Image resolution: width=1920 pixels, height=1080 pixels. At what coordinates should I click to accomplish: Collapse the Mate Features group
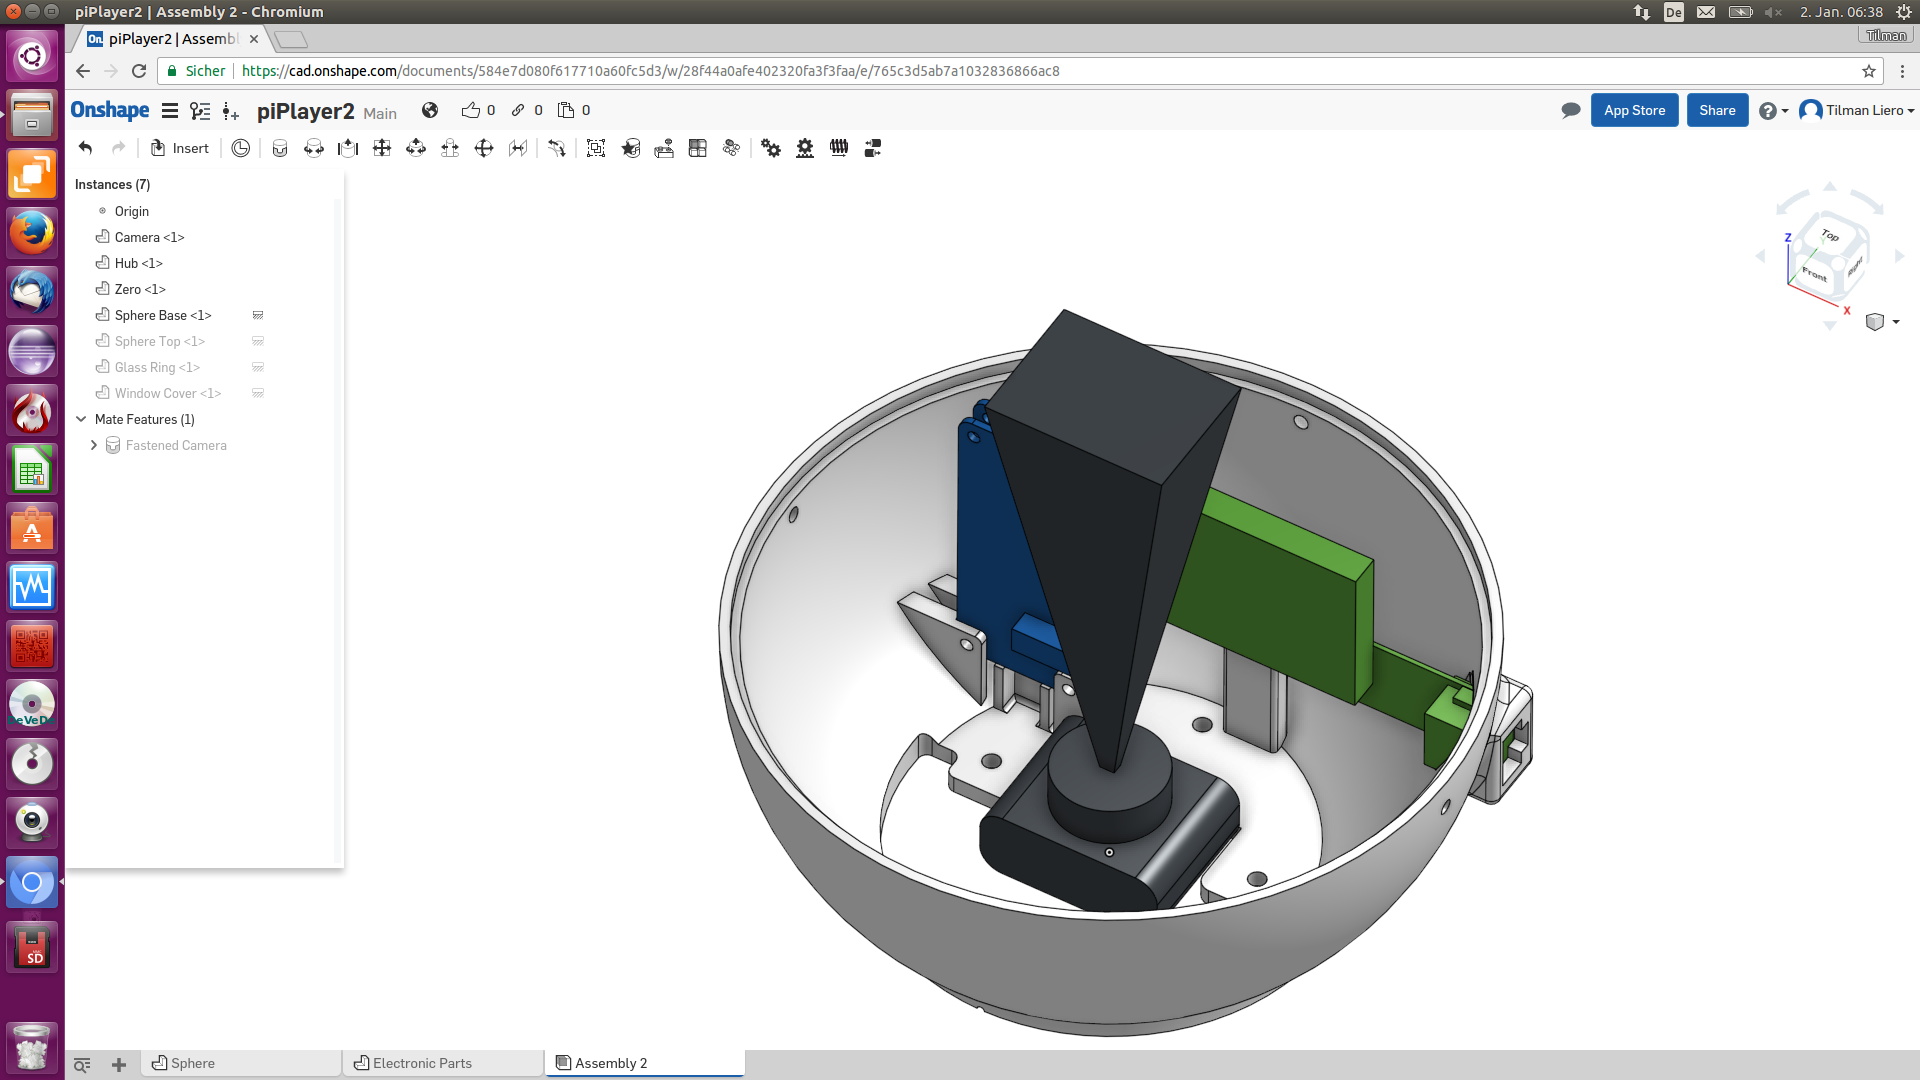[82, 419]
